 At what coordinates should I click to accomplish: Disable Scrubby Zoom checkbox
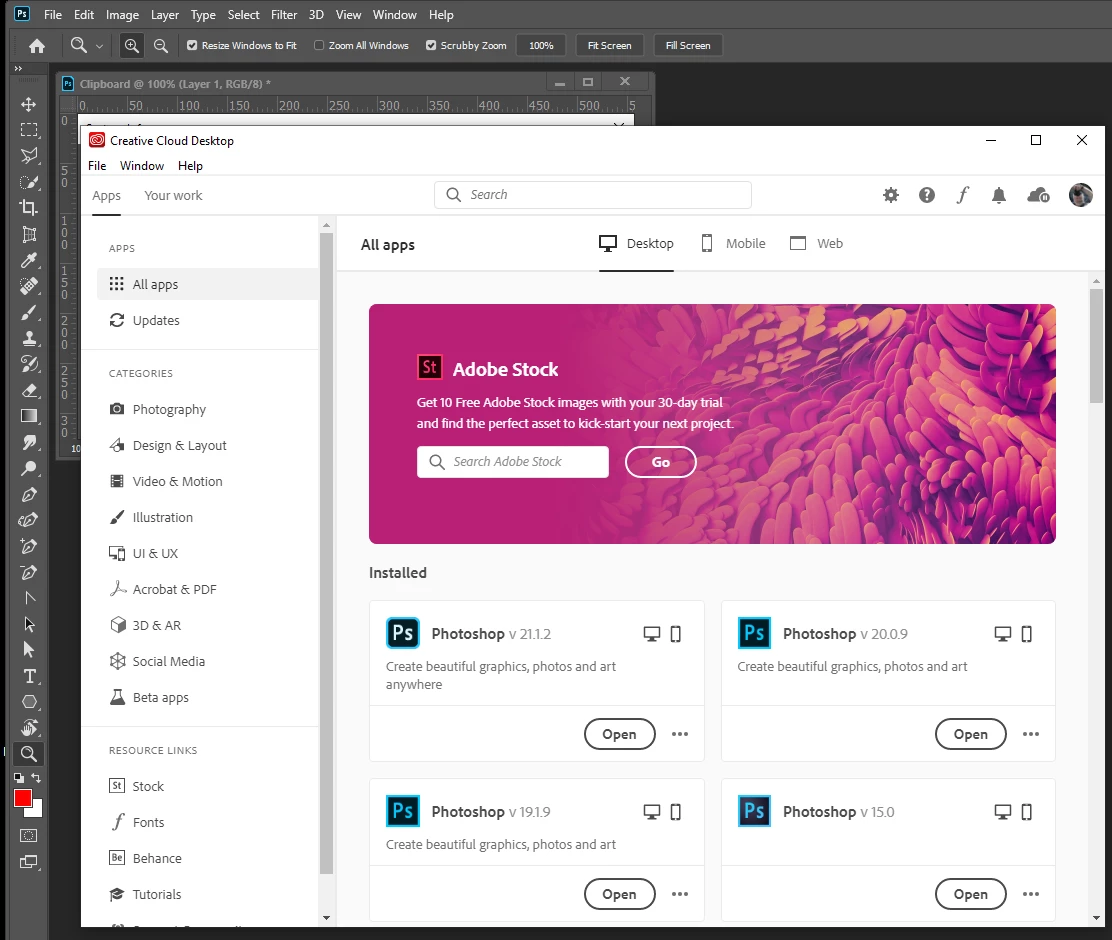pos(430,45)
